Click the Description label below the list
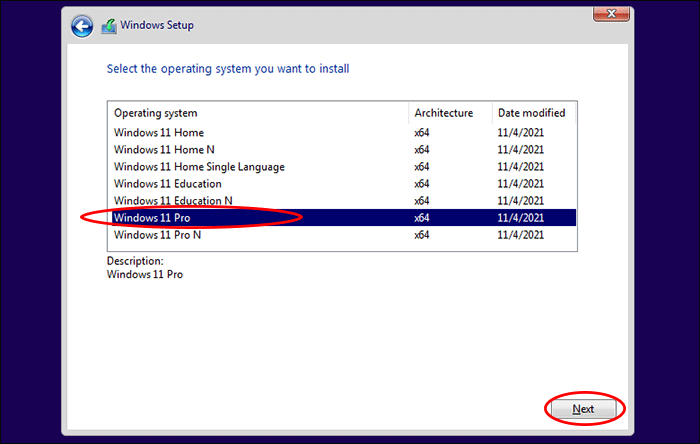 tap(135, 261)
